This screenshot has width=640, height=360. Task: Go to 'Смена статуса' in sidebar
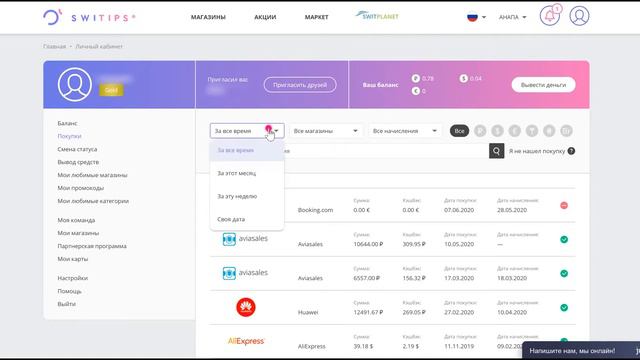click(77, 149)
